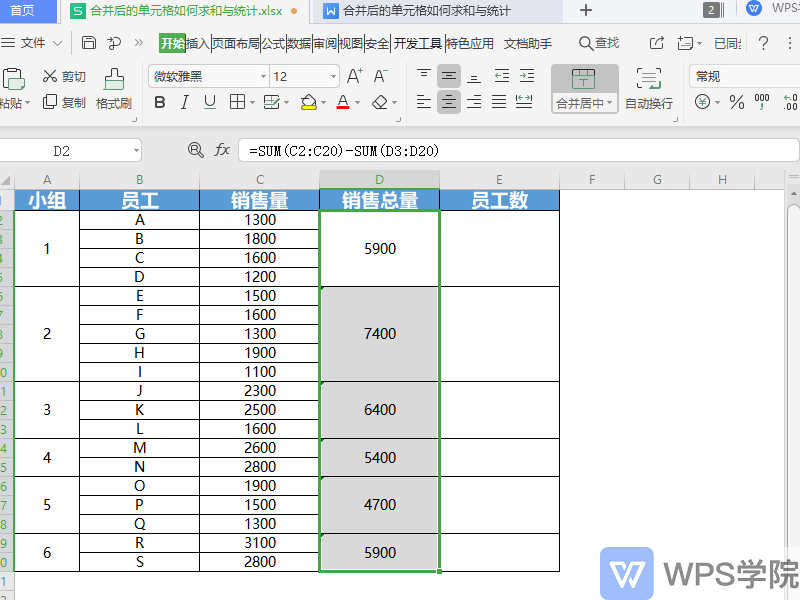
Task: Click the Borders icon
Action: tap(237, 103)
